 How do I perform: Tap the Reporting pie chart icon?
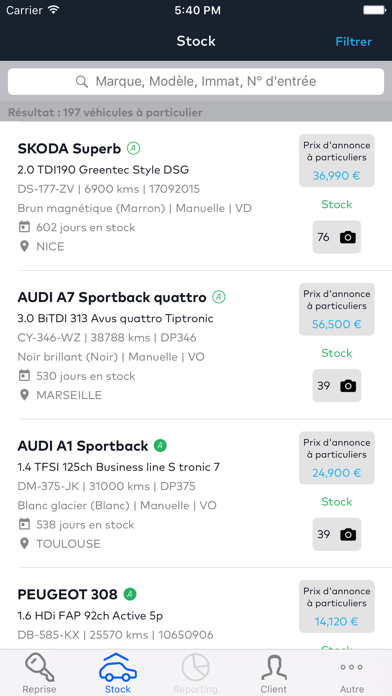click(195, 667)
